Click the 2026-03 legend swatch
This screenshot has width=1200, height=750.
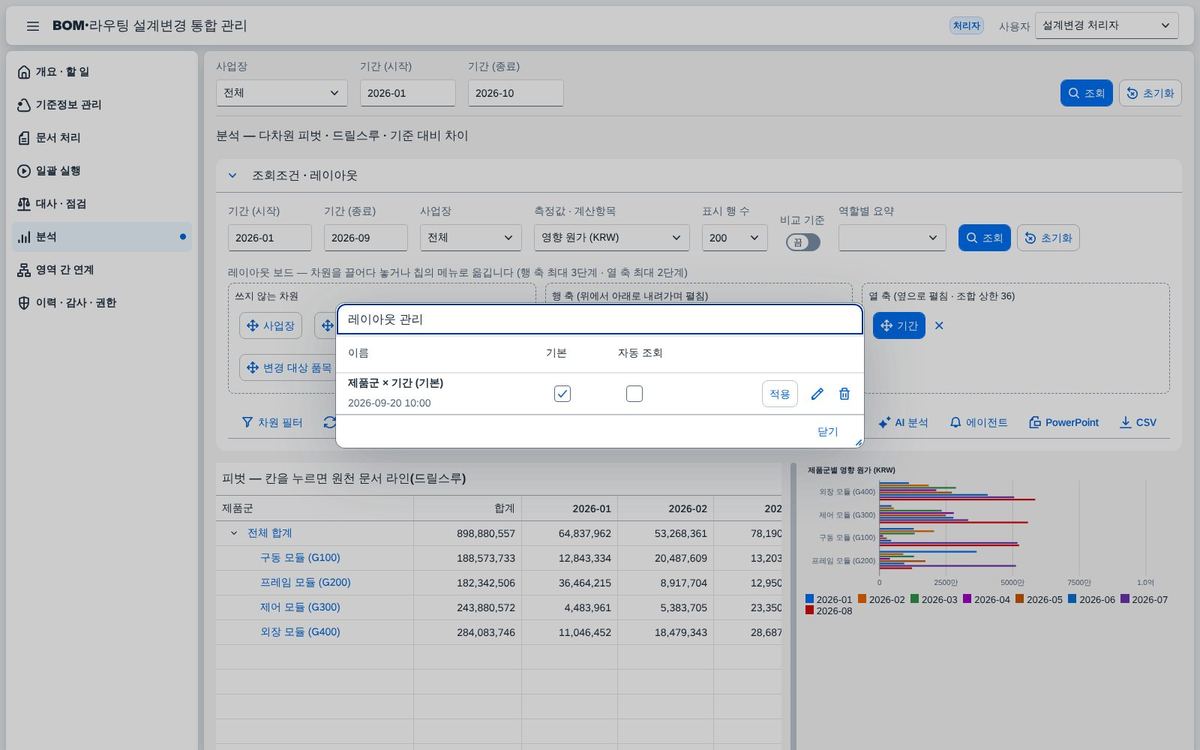pyautogui.click(x=915, y=600)
